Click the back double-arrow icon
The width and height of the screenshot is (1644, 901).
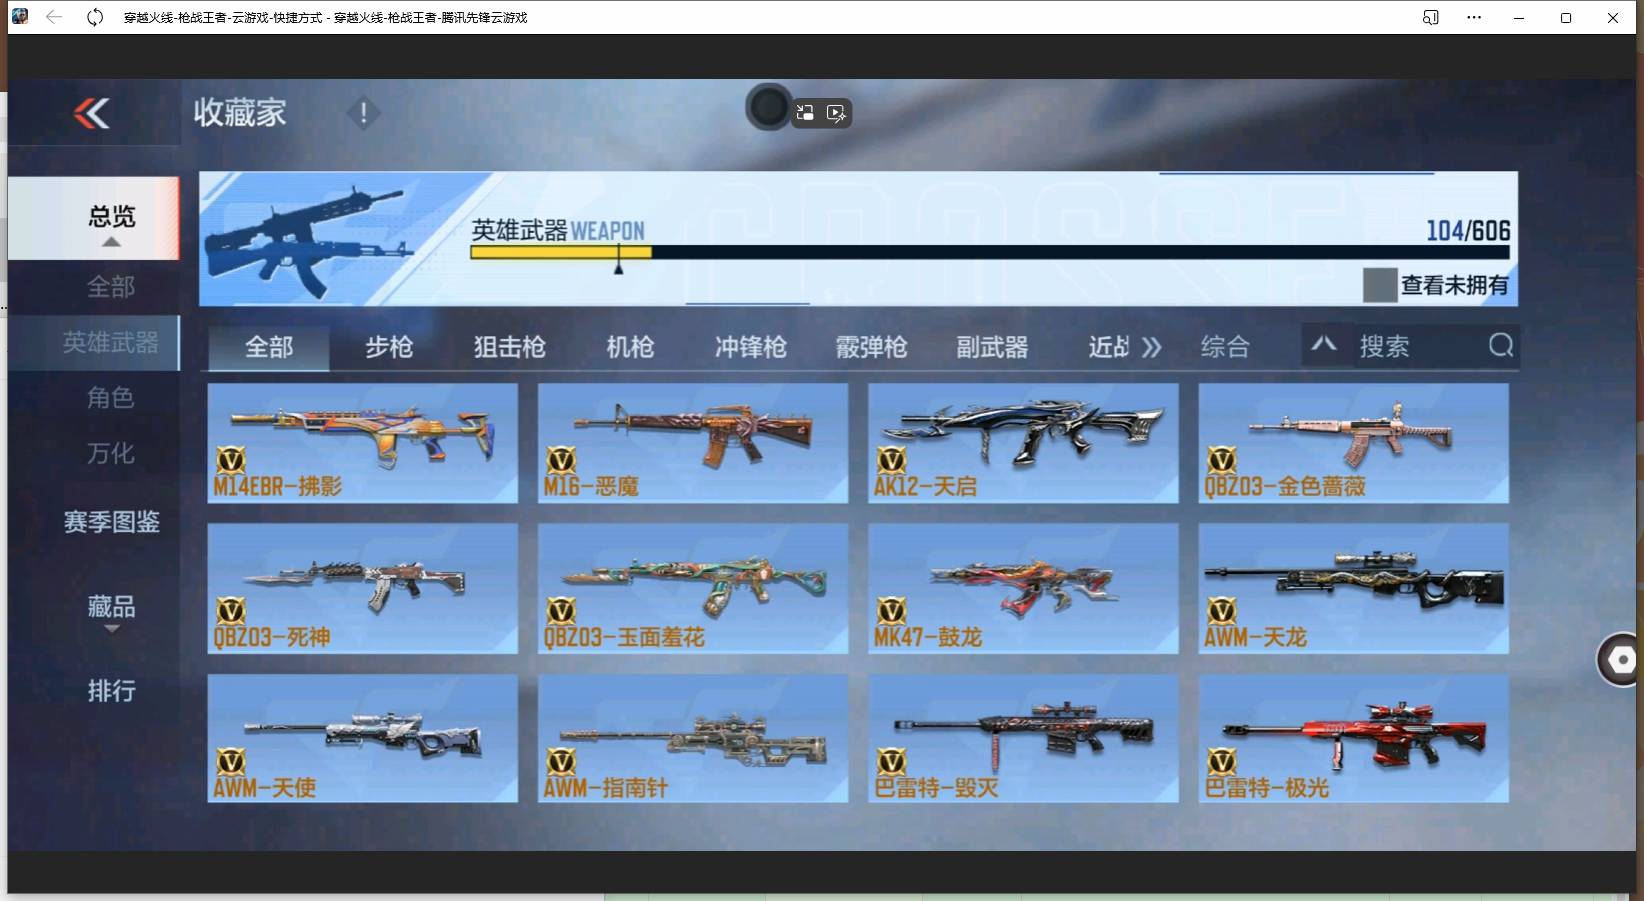[92, 114]
